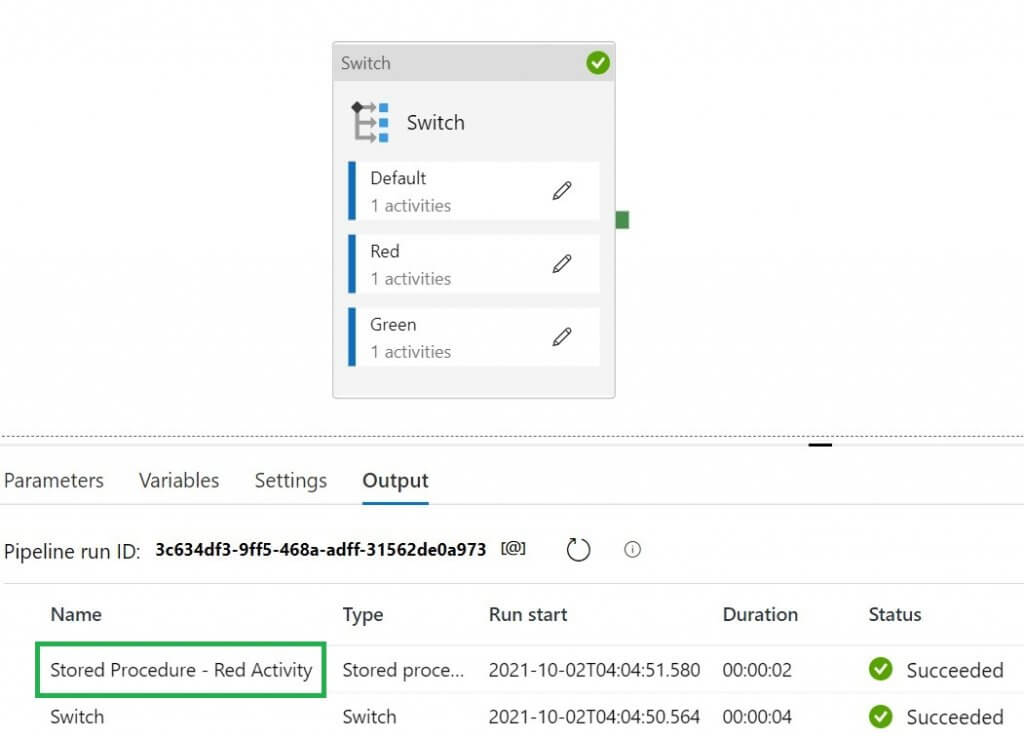The image size is (1024, 738).
Task: Open the run info circle icon
Action: click(632, 549)
